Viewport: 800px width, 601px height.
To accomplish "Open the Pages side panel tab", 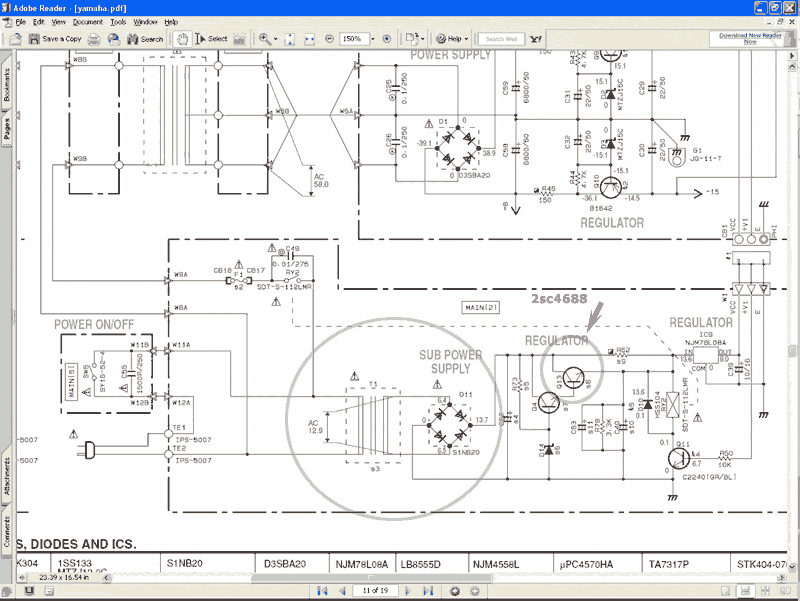I will pyautogui.click(x=7, y=130).
